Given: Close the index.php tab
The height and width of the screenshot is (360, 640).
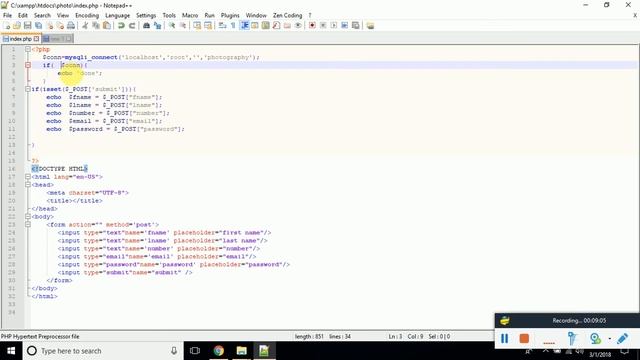Looking at the screenshot, I should (36, 39).
